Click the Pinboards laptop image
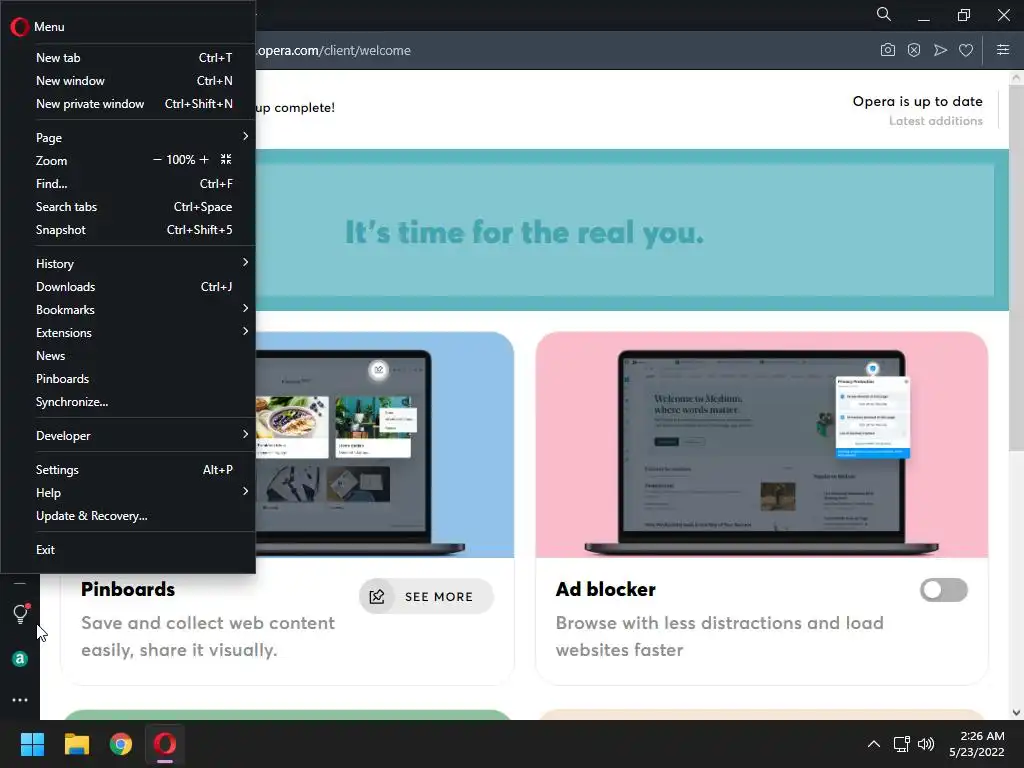The width and height of the screenshot is (1024, 768). click(385, 445)
